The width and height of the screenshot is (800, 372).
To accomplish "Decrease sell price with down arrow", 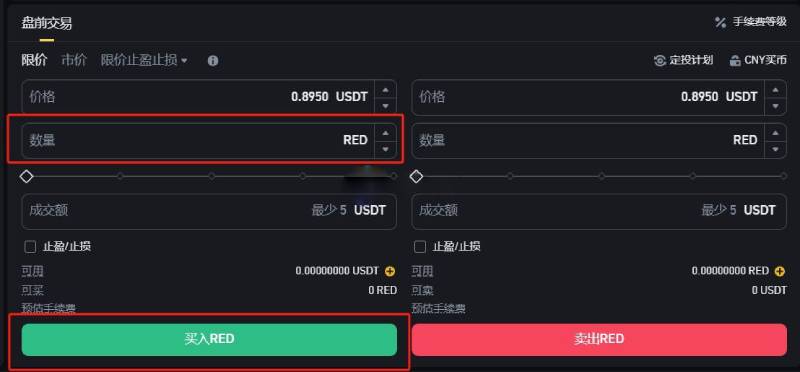I will 776,106.
